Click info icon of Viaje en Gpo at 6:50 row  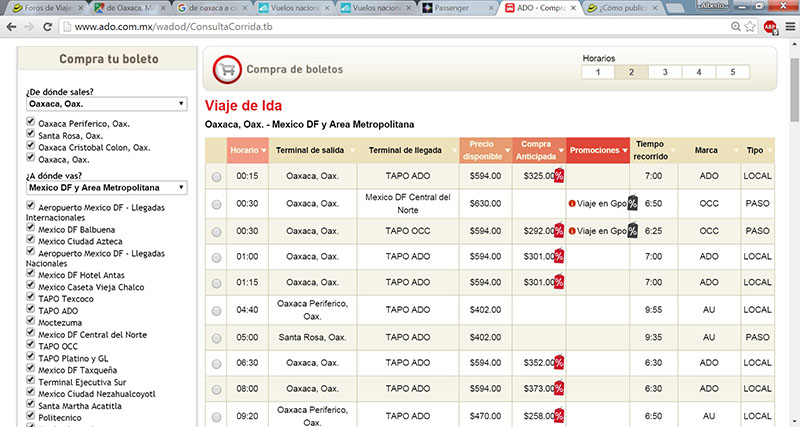(572, 204)
